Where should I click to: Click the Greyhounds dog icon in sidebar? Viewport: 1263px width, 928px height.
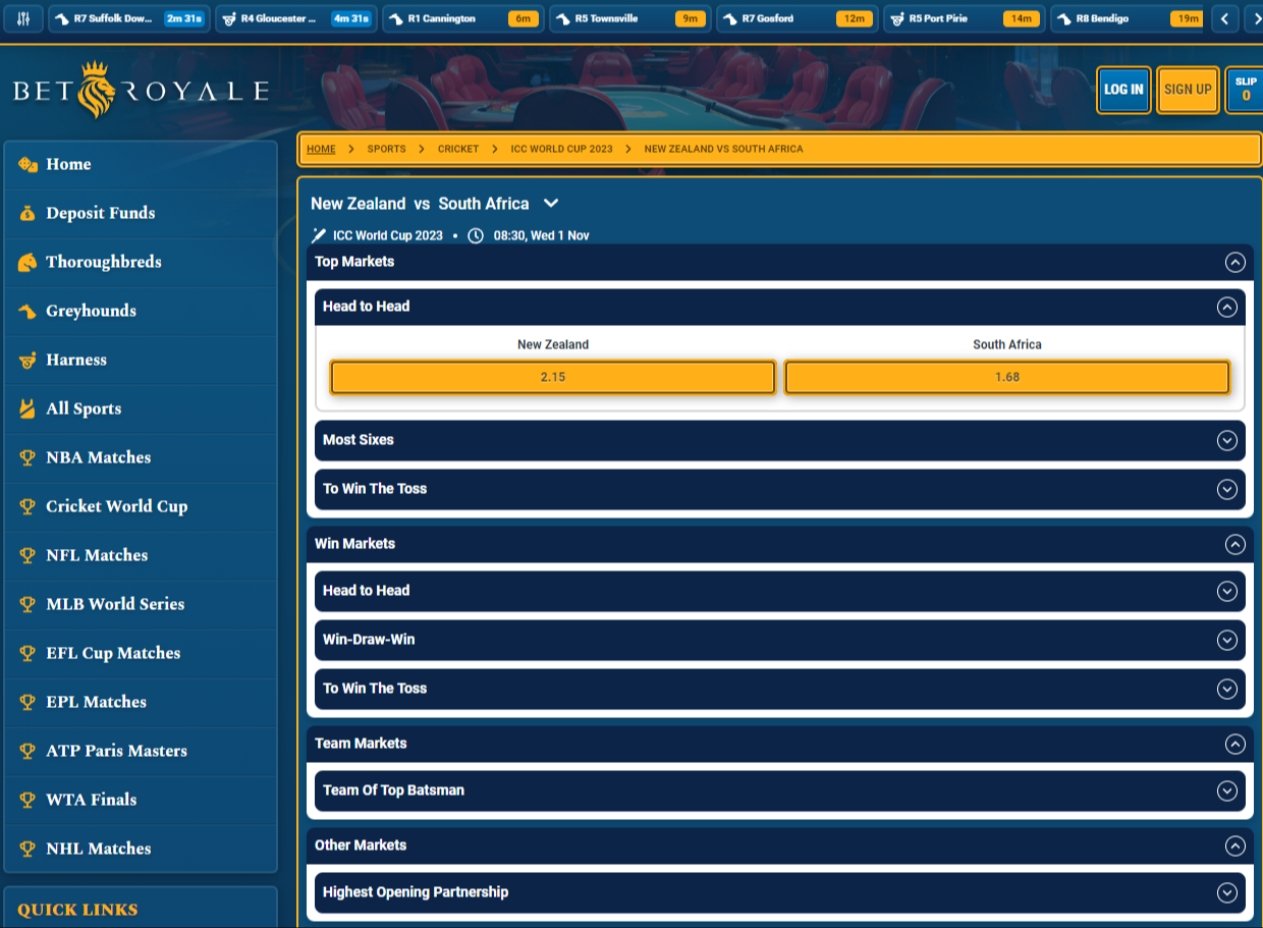[x=28, y=312]
